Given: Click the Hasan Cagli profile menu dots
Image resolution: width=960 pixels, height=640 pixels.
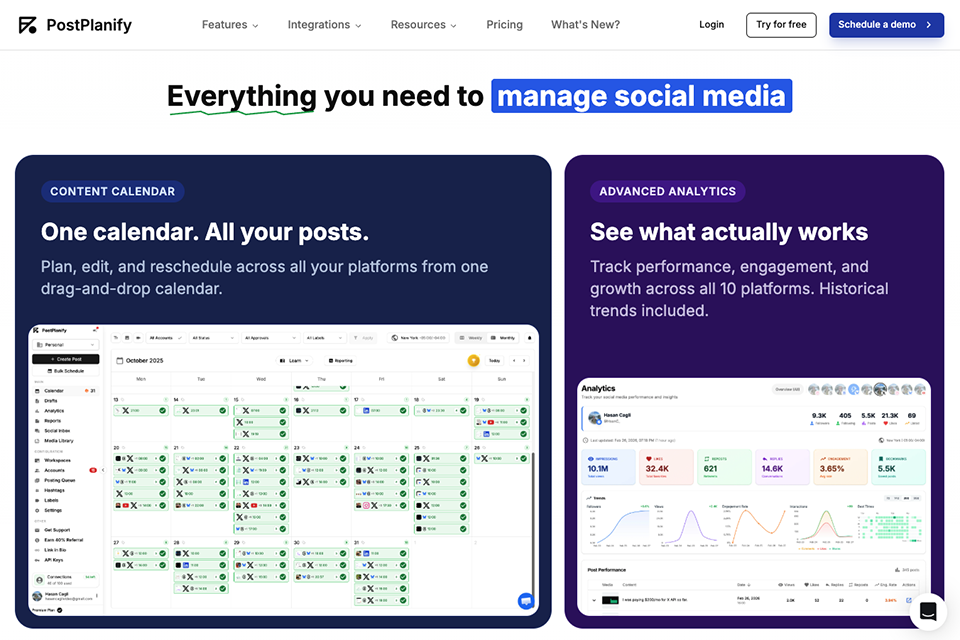Looking at the screenshot, I should (x=97, y=595).
